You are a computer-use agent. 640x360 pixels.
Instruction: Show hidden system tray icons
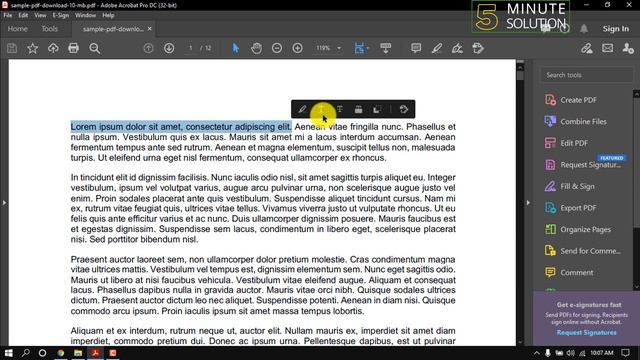[537, 353]
